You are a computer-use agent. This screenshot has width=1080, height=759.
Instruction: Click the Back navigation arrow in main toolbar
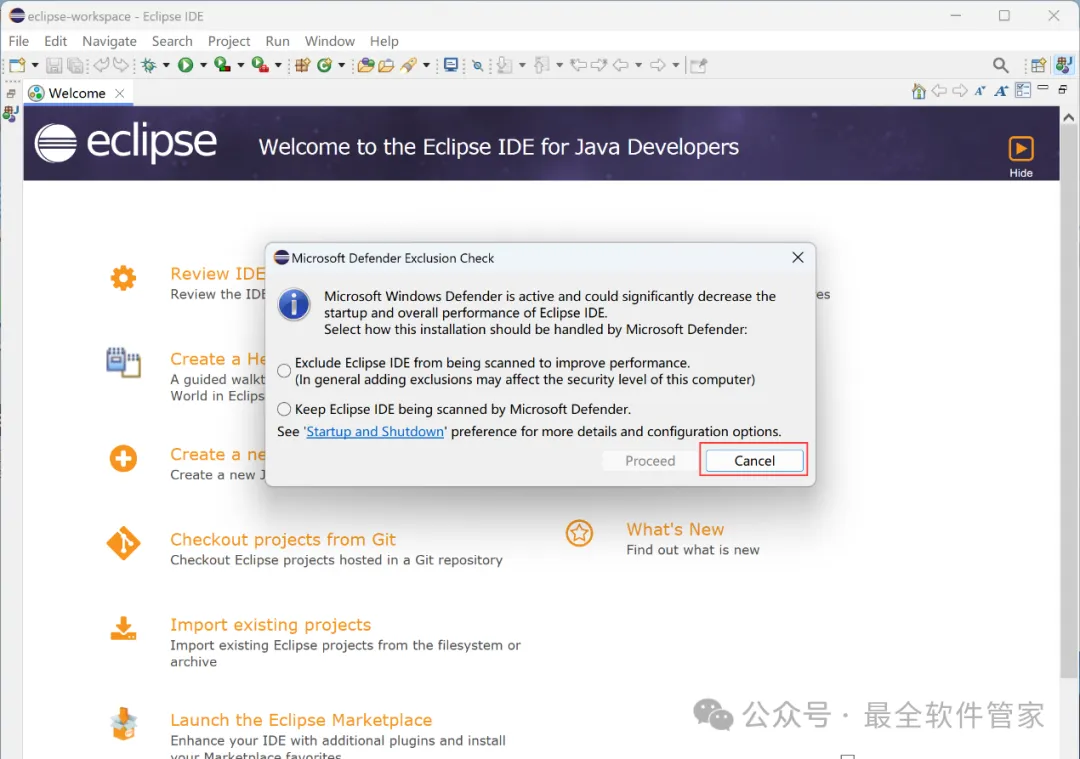click(x=621, y=65)
